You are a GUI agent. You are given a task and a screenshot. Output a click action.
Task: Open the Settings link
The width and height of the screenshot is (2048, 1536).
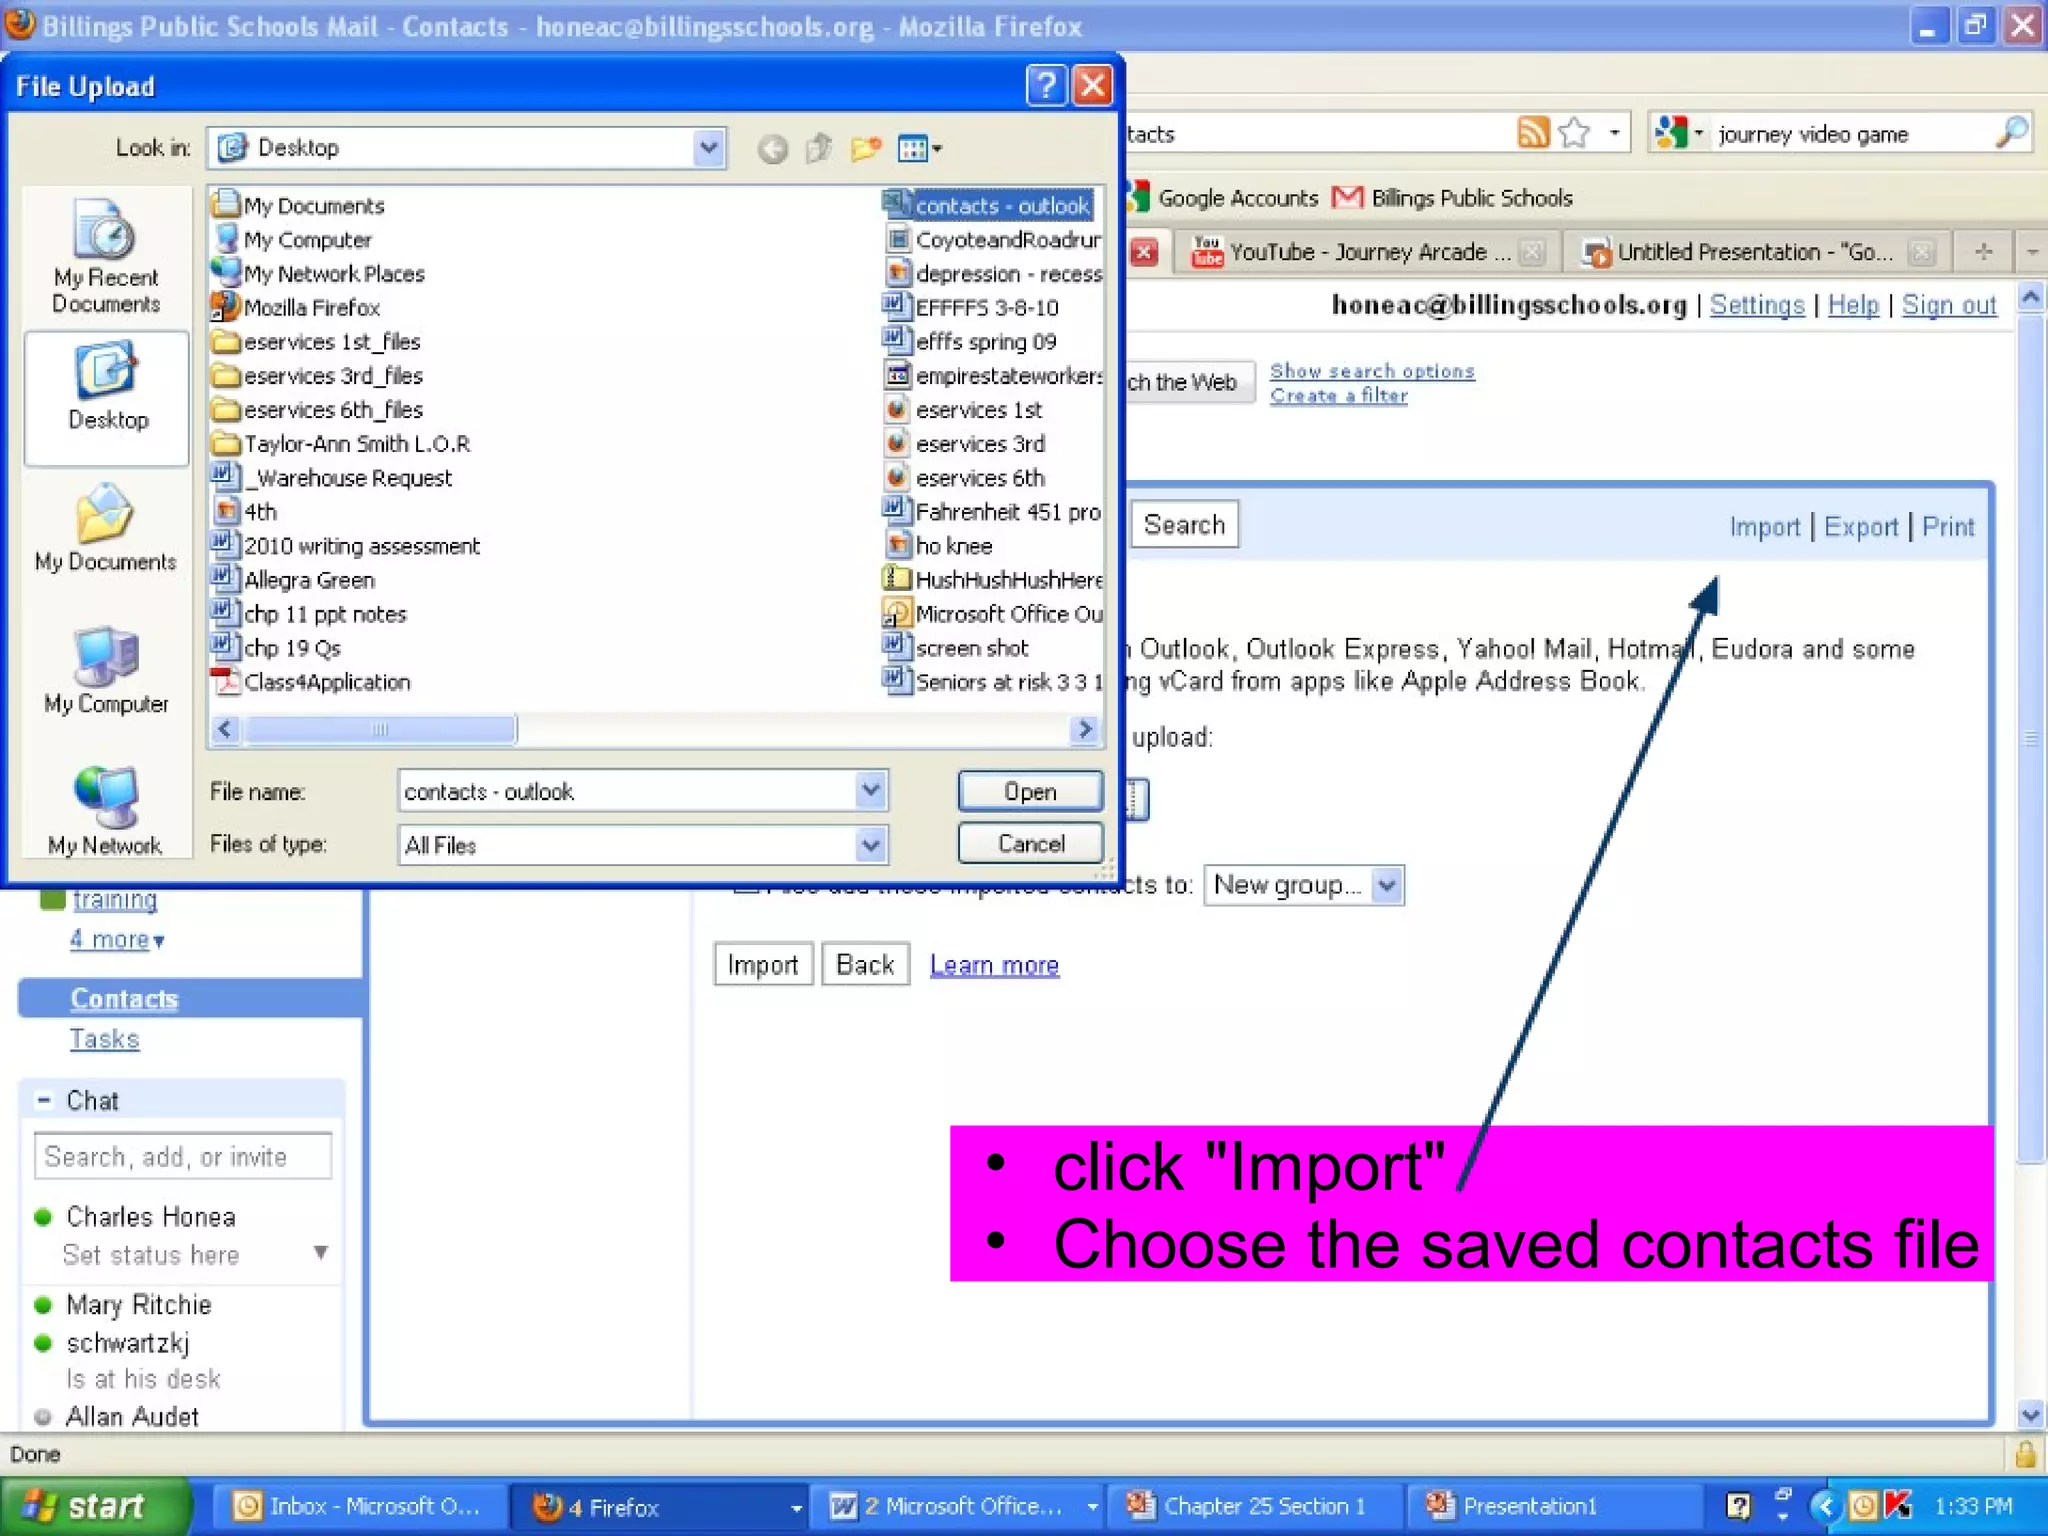[1757, 305]
